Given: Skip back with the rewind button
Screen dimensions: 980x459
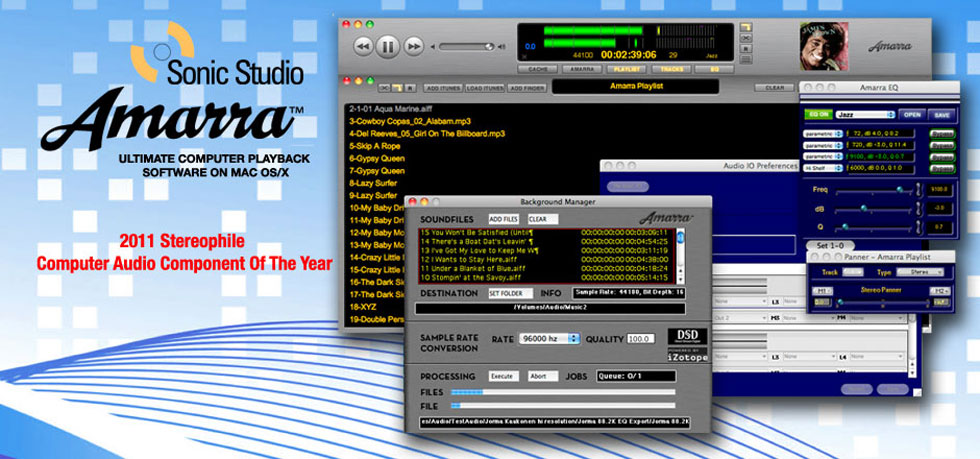Looking at the screenshot, I should [364, 46].
